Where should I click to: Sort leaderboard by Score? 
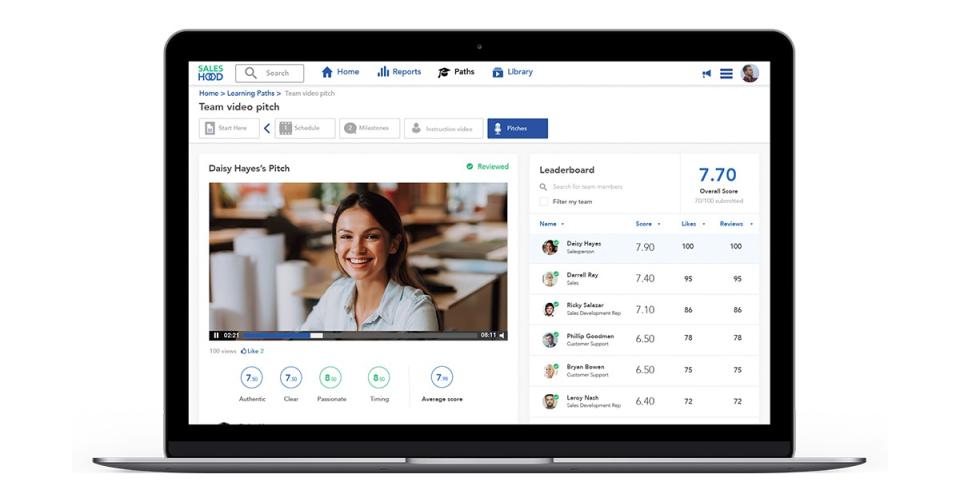pyautogui.click(x=648, y=223)
